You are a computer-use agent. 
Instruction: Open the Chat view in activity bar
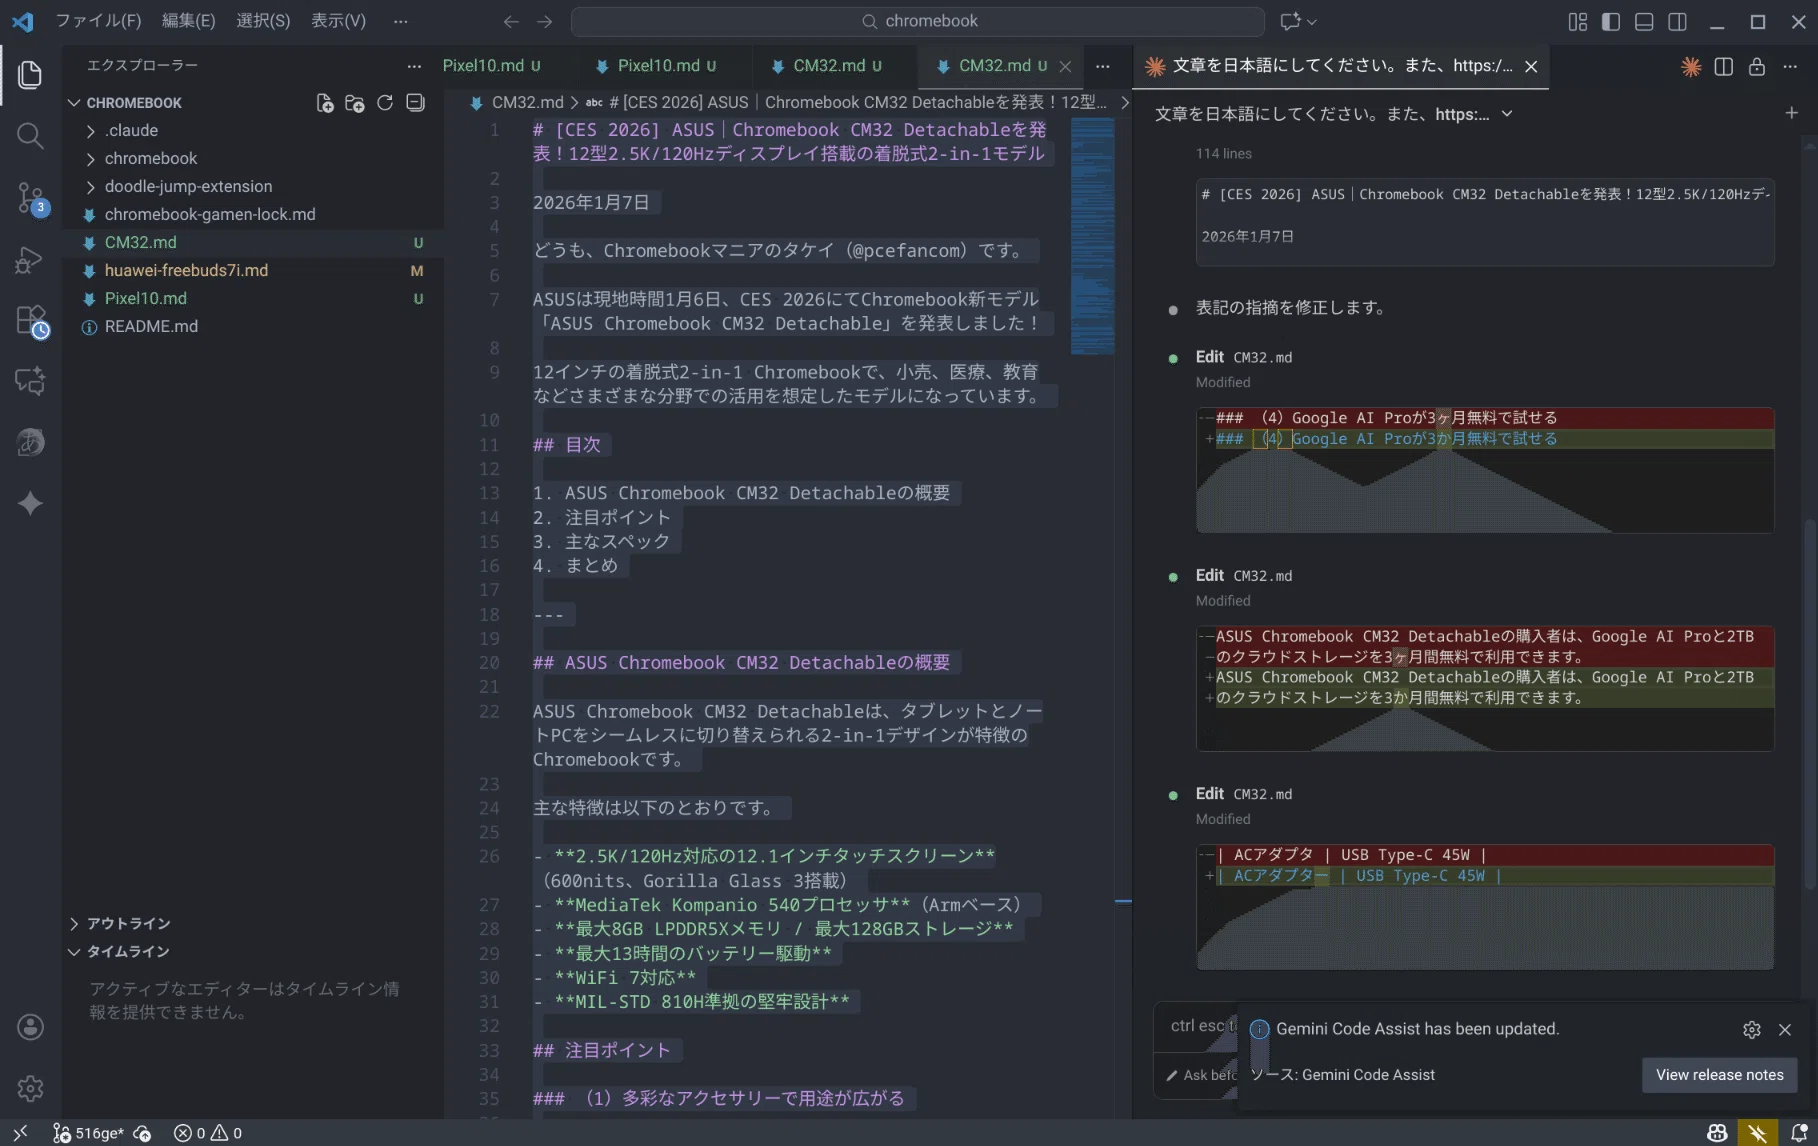30,381
